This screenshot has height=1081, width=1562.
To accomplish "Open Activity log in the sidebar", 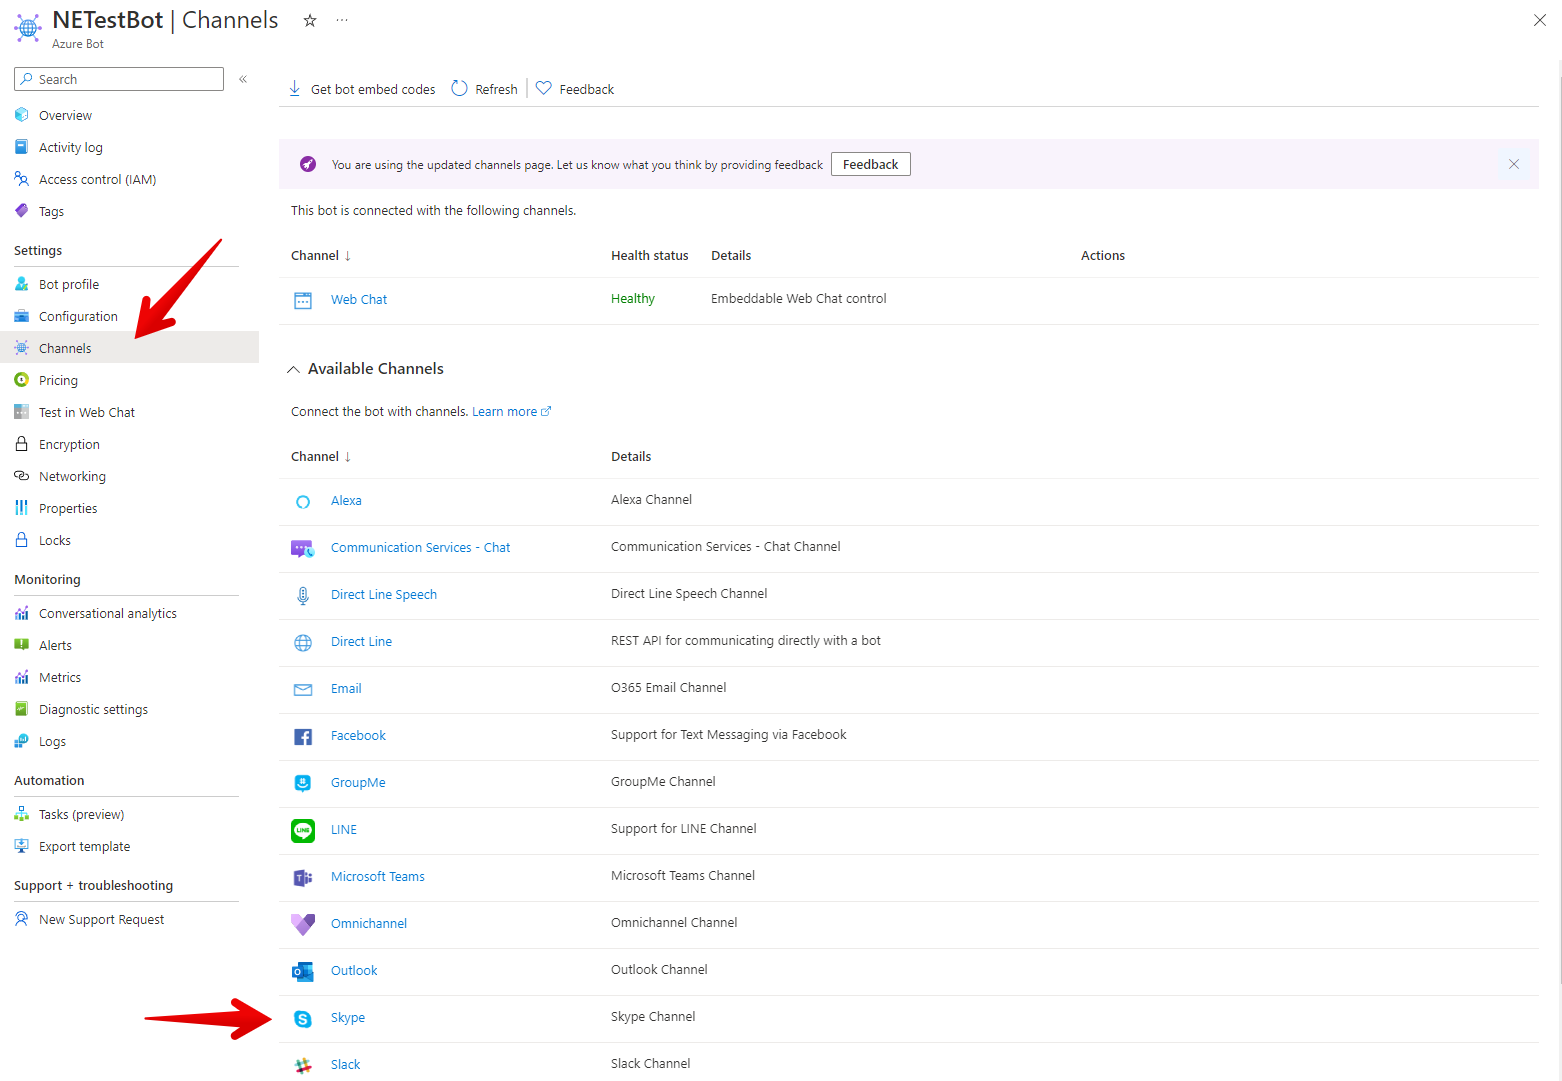I will tap(71, 148).
